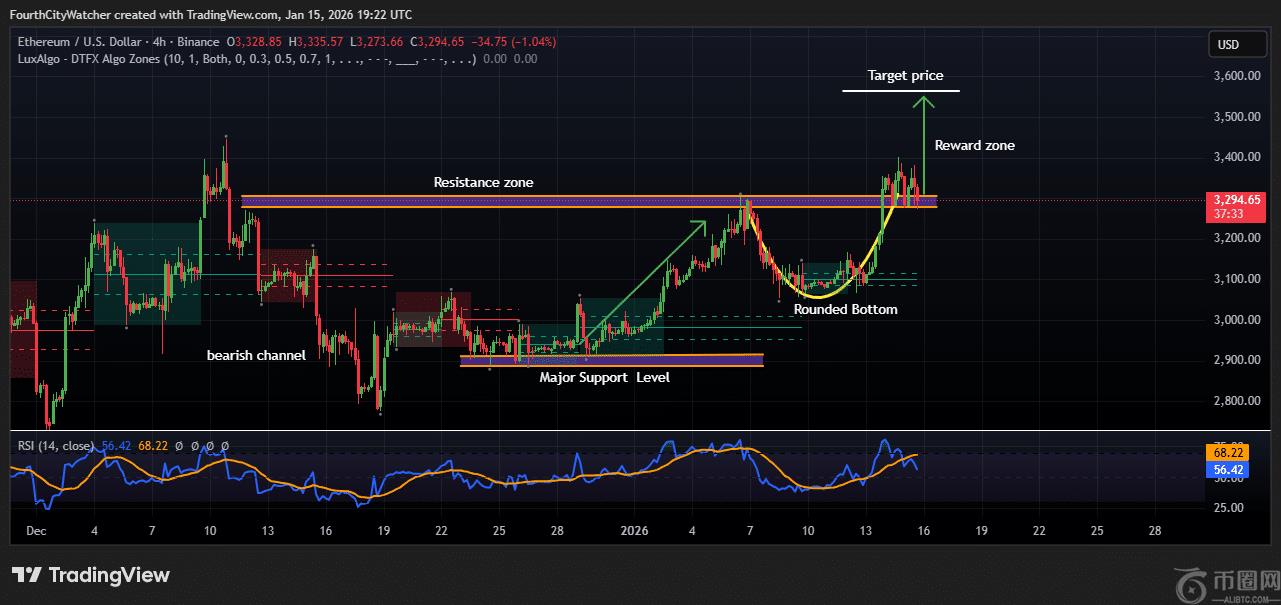1281x605 pixels.
Task: Click the white Target price line
Action: tap(900, 91)
